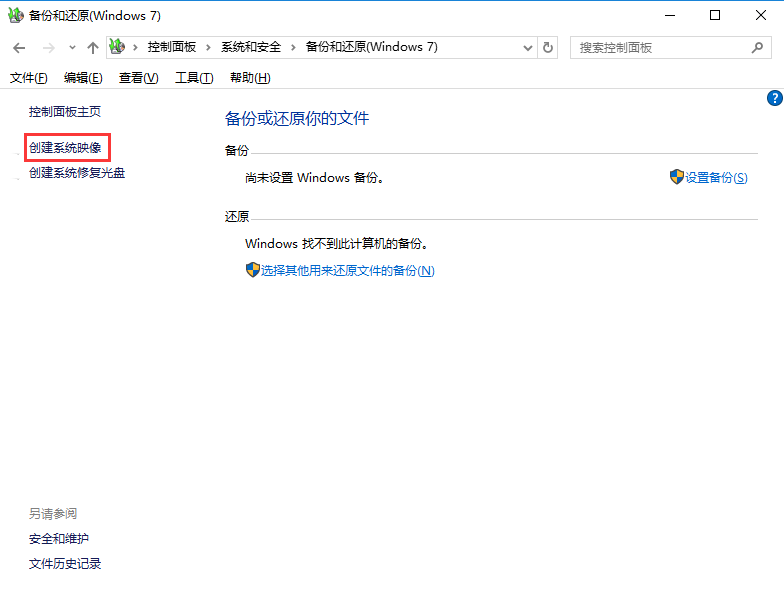Open the 文件(F) menu
784x592 pixels.
[28, 78]
